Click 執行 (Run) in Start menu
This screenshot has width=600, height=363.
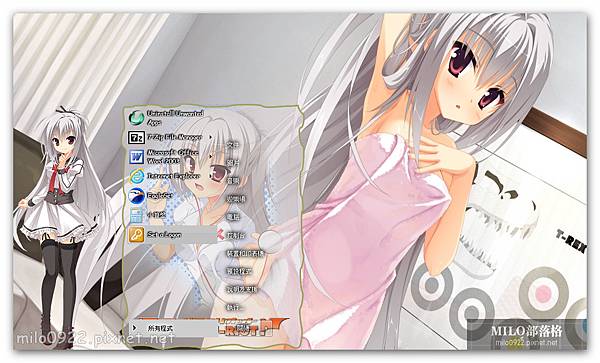(x=234, y=307)
